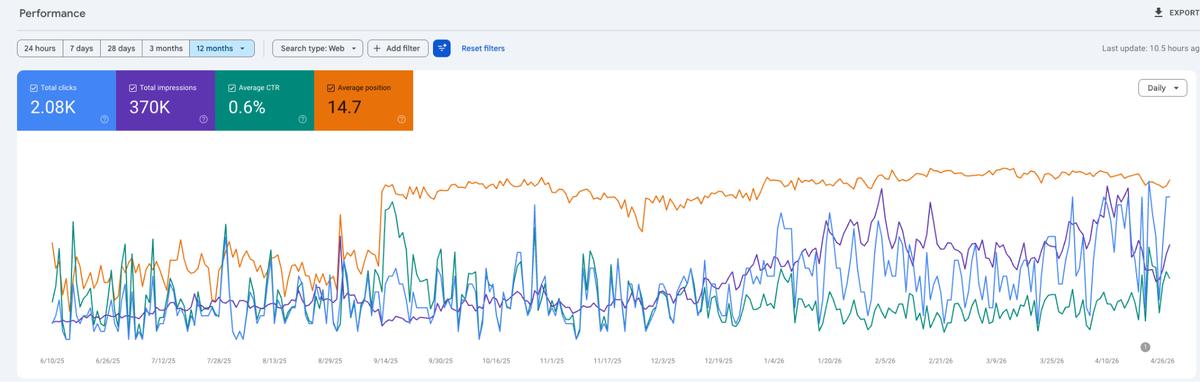Select the 7 days range

click(x=81, y=48)
